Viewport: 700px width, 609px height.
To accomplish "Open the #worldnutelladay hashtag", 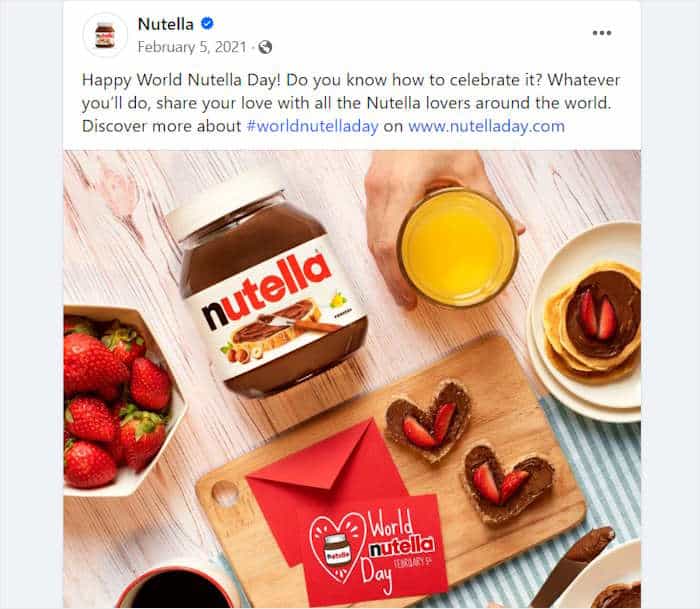I will click(312, 126).
